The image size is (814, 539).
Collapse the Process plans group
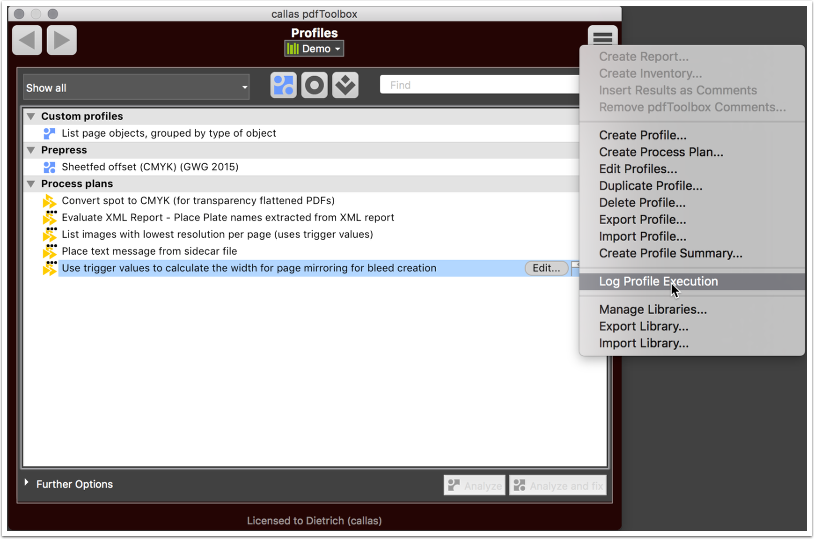[31, 184]
